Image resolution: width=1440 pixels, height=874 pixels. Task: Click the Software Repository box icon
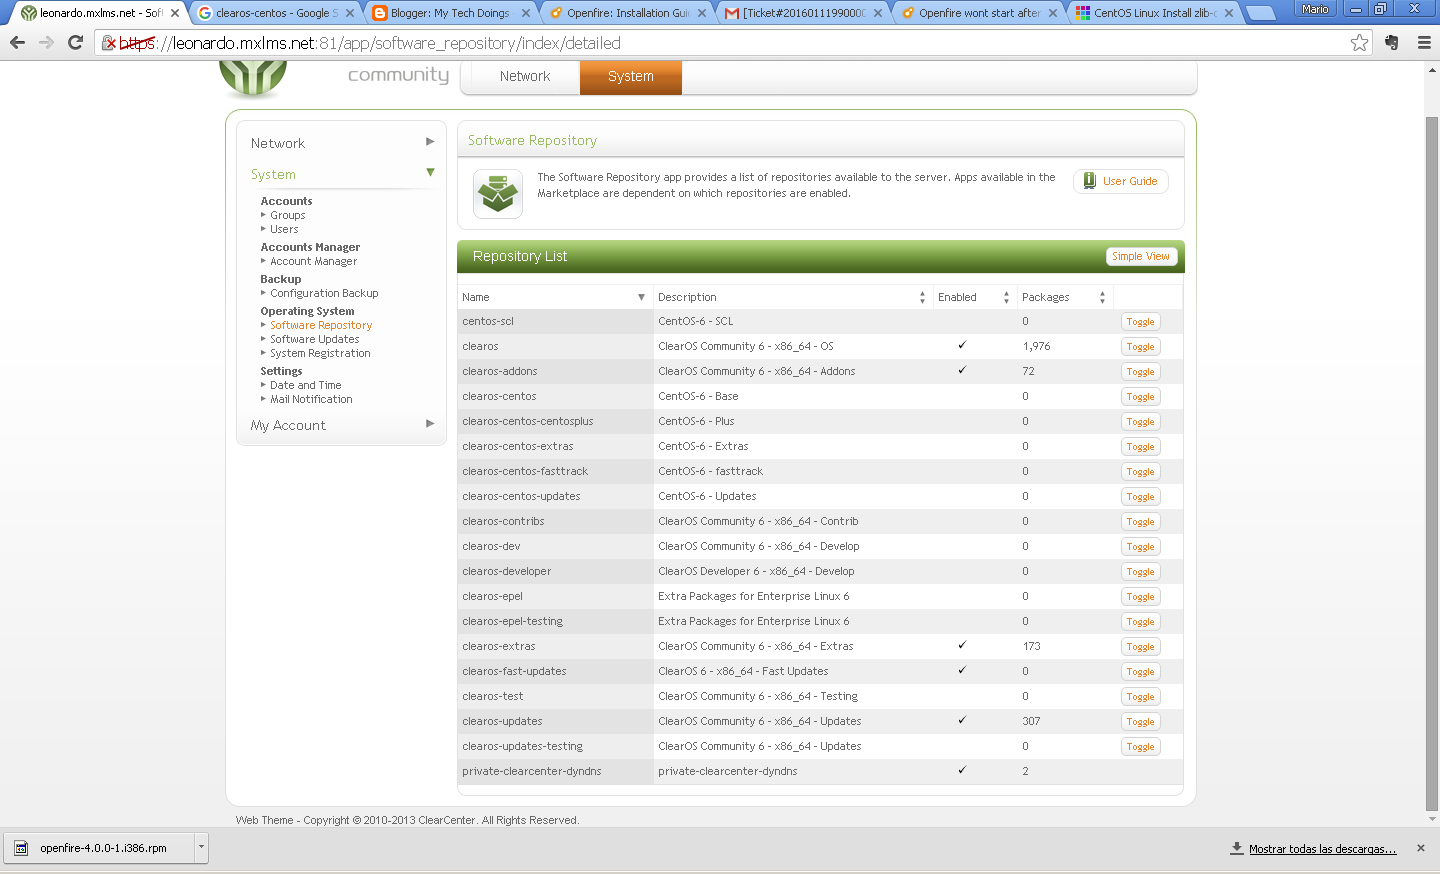pyautogui.click(x=497, y=193)
